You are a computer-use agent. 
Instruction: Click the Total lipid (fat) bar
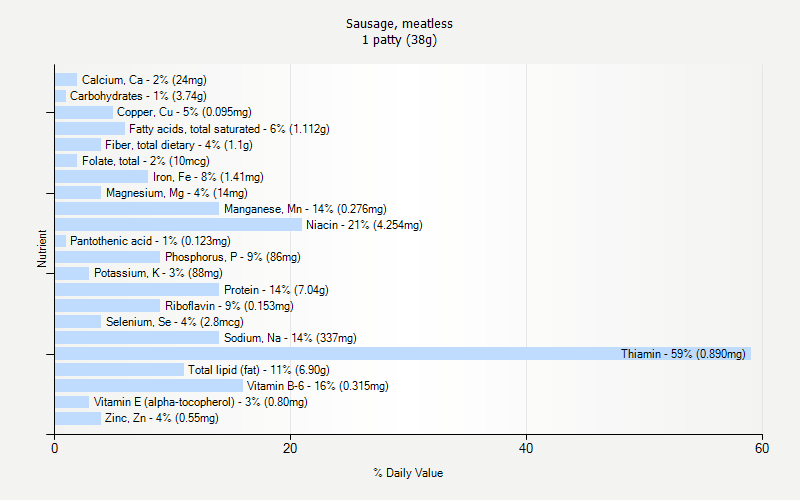pos(119,370)
